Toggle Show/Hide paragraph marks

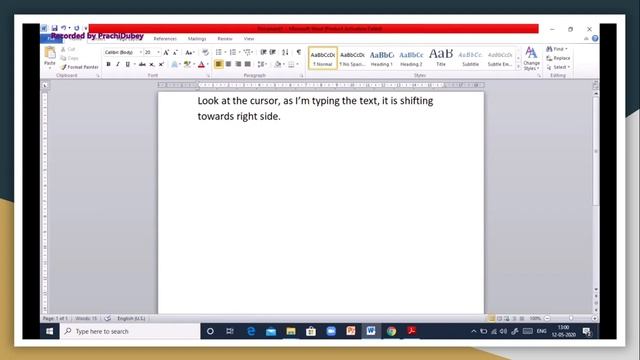(x=299, y=52)
